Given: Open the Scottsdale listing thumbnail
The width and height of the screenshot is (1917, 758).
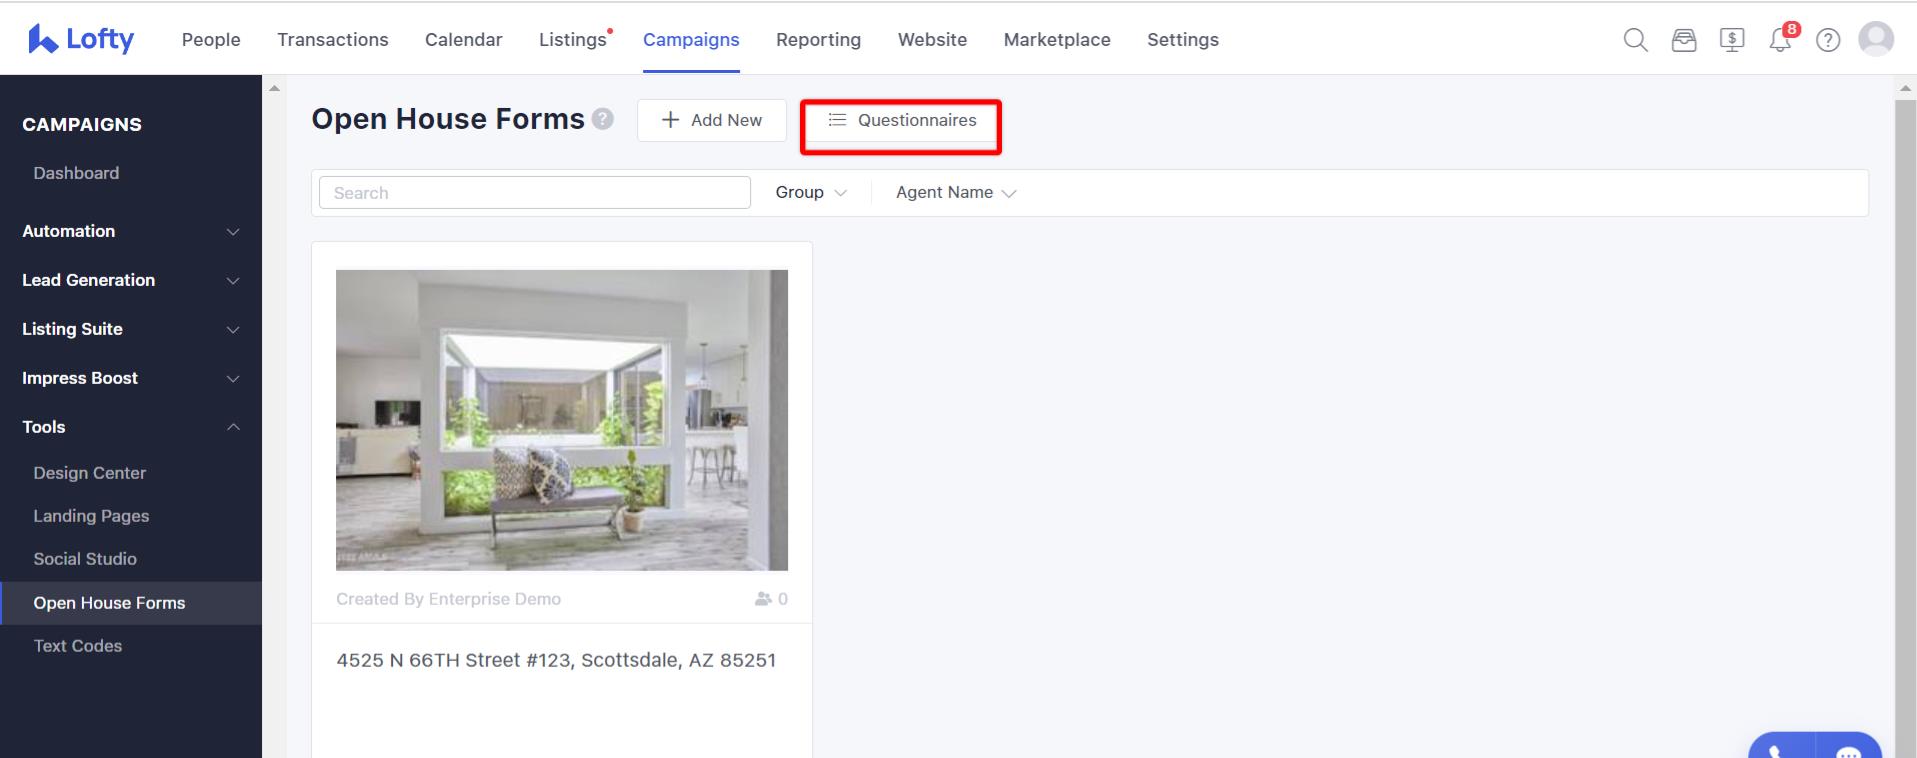Looking at the screenshot, I should click(x=562, y=420).
